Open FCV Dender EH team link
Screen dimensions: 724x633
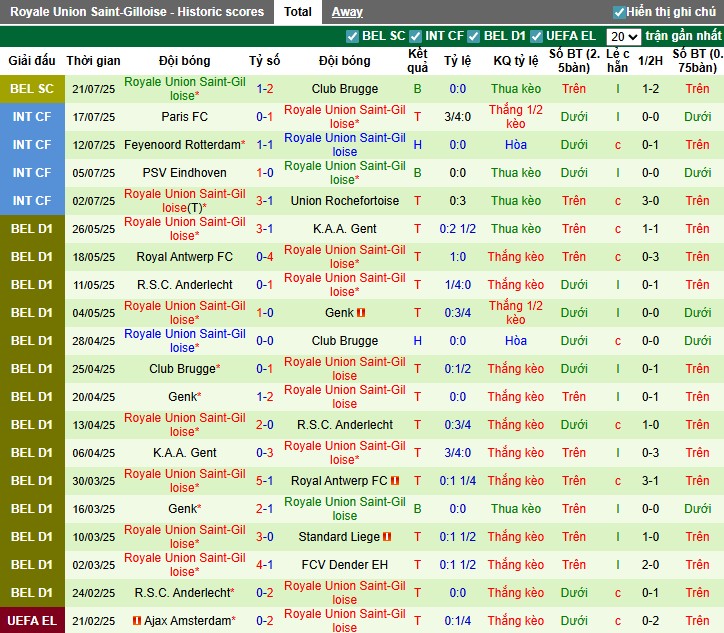coord(345,565)
